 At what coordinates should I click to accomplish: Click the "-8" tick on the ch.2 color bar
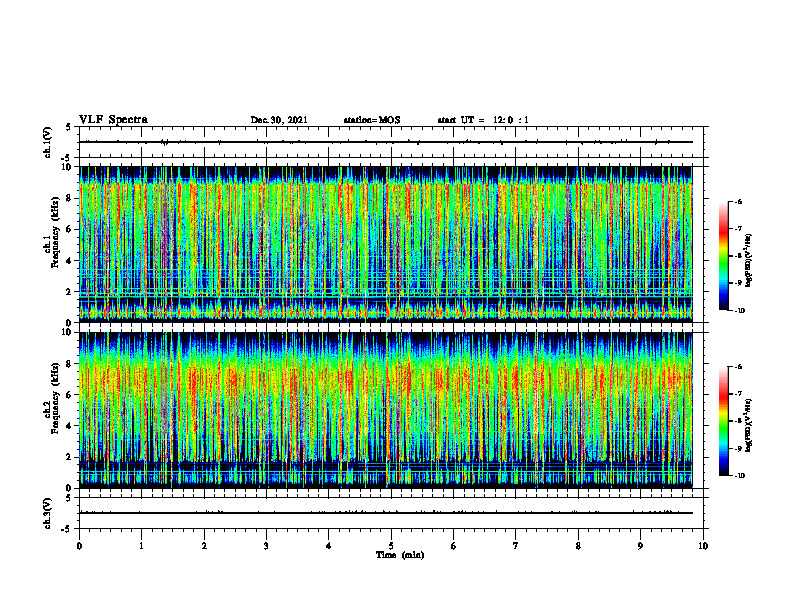[x=737, y=421]
